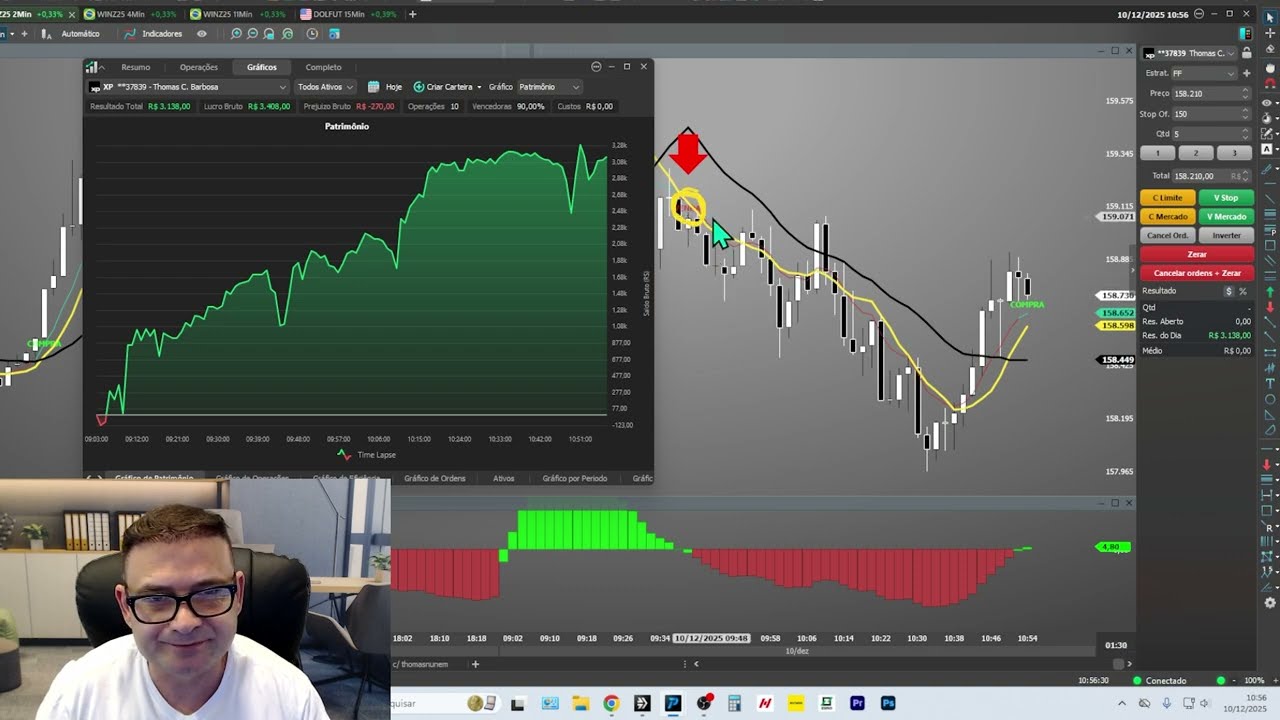
Task: Click the price scale label 158.449
Action: [x=1117, y=360]
